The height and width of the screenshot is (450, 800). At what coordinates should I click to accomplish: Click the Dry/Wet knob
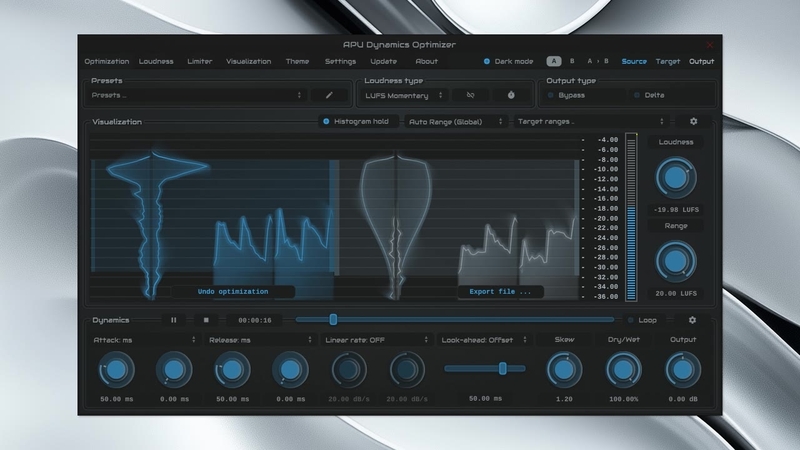pos(623,369)
